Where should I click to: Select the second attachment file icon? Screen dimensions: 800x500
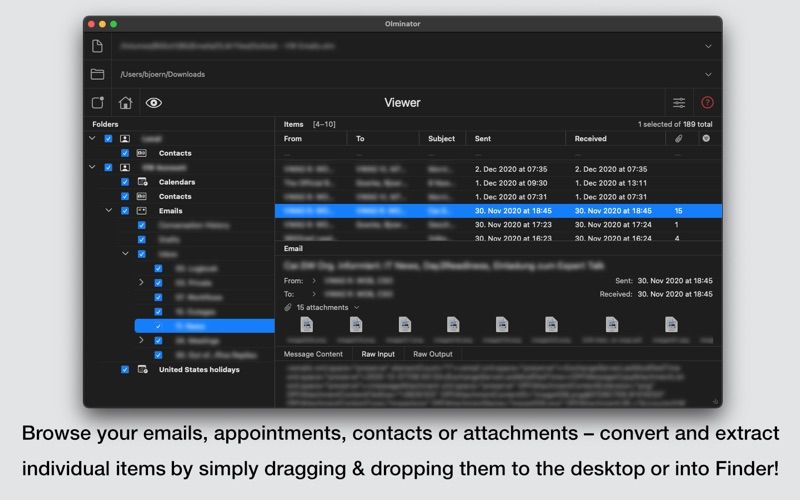coord(356,324)
